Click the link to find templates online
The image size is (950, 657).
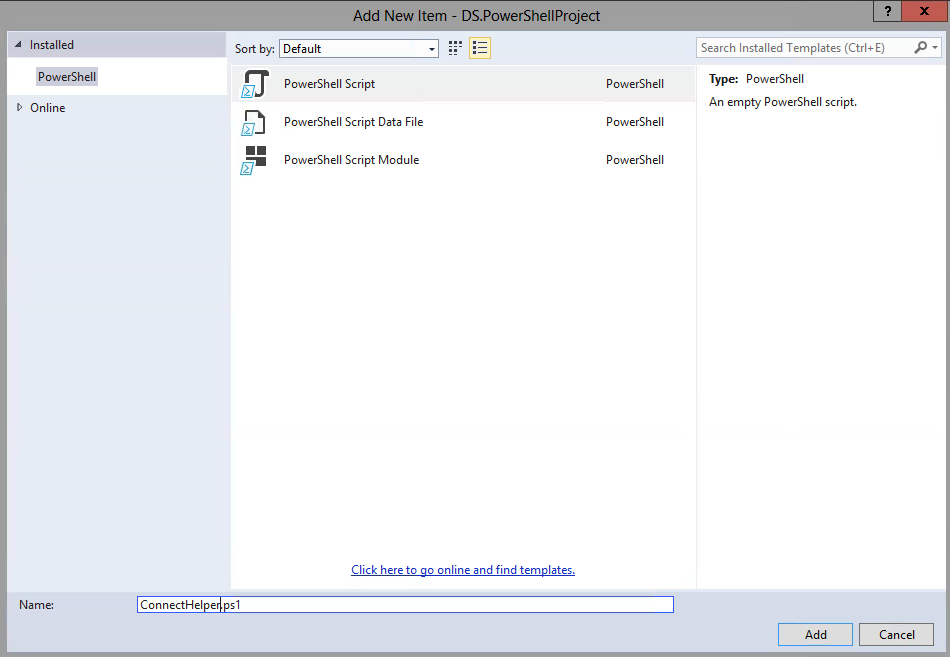(462, 569)
